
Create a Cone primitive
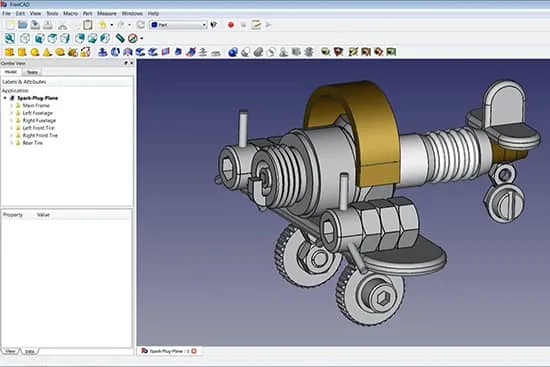coord(47,52)
